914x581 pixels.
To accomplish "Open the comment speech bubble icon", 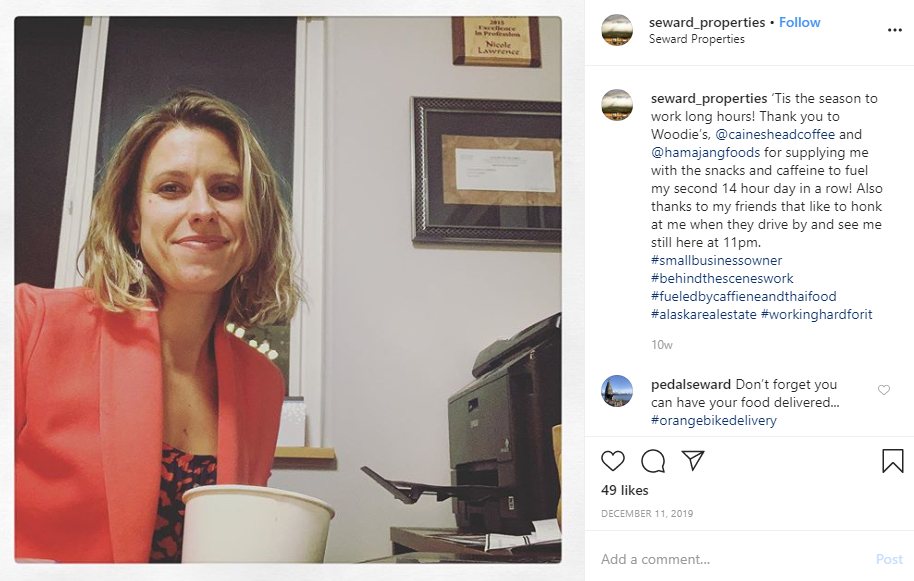I will tap(653, 461).
